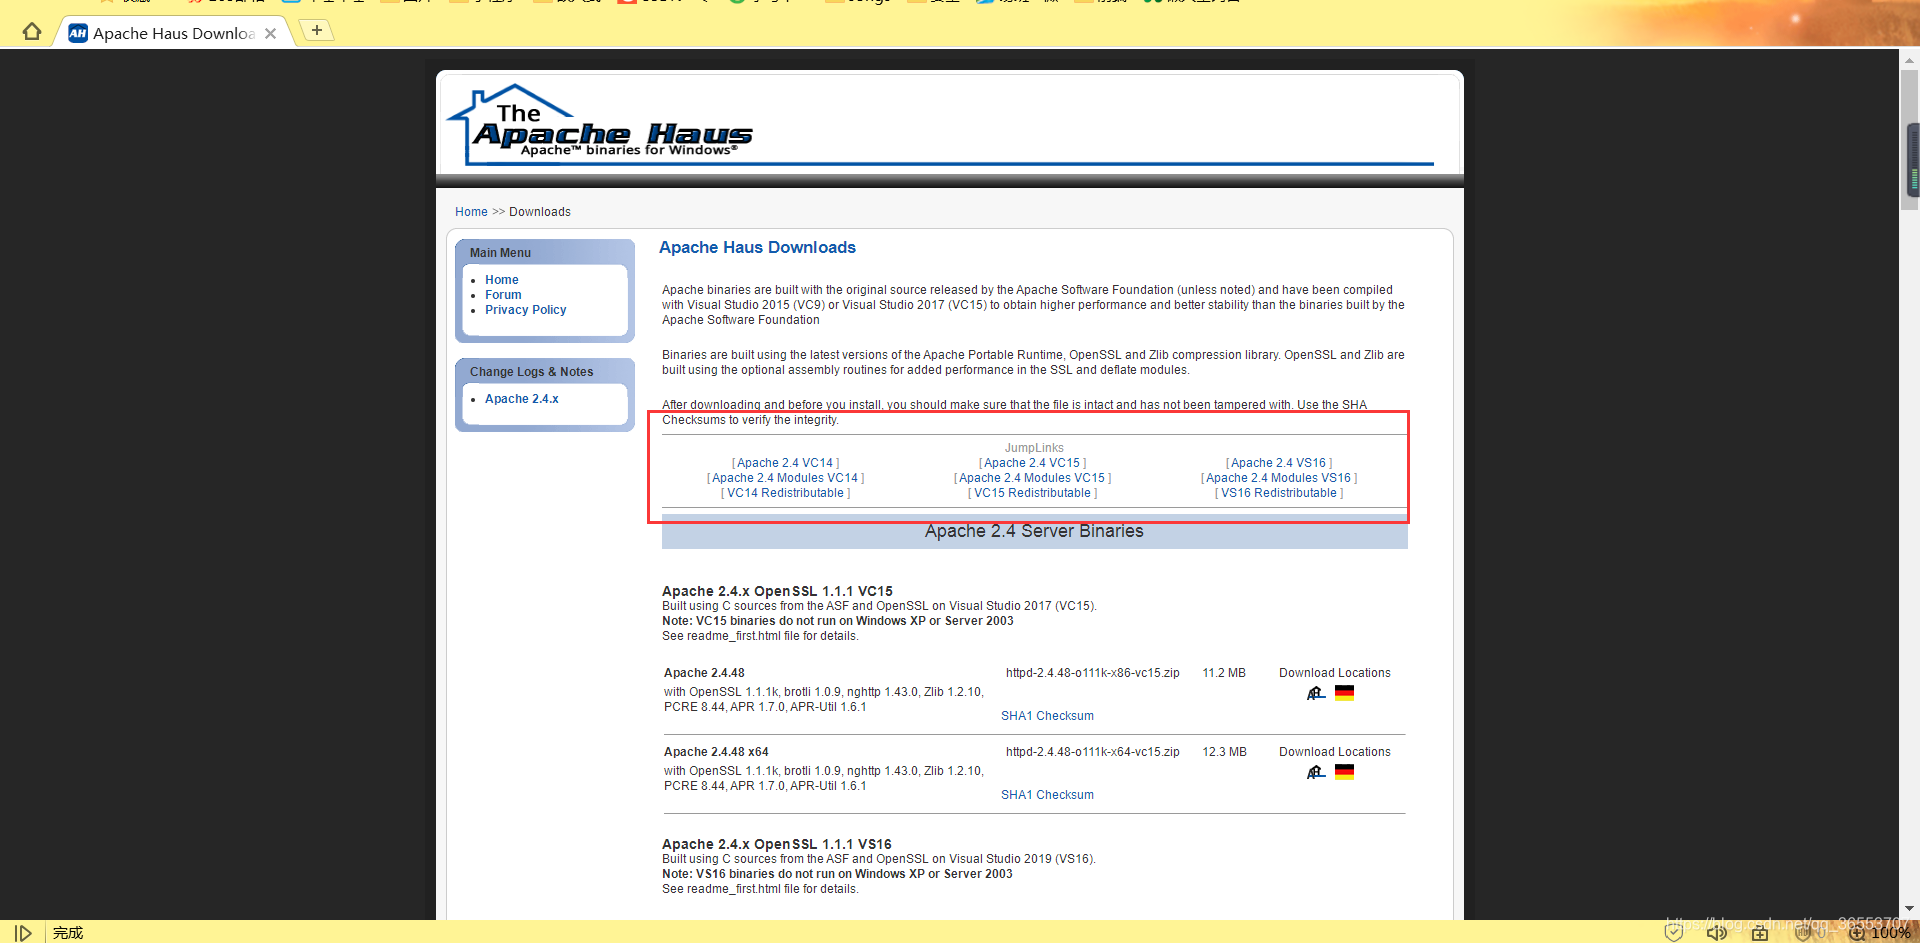Jump to Apache 2.4 VC15 section

pos(1032,463)
